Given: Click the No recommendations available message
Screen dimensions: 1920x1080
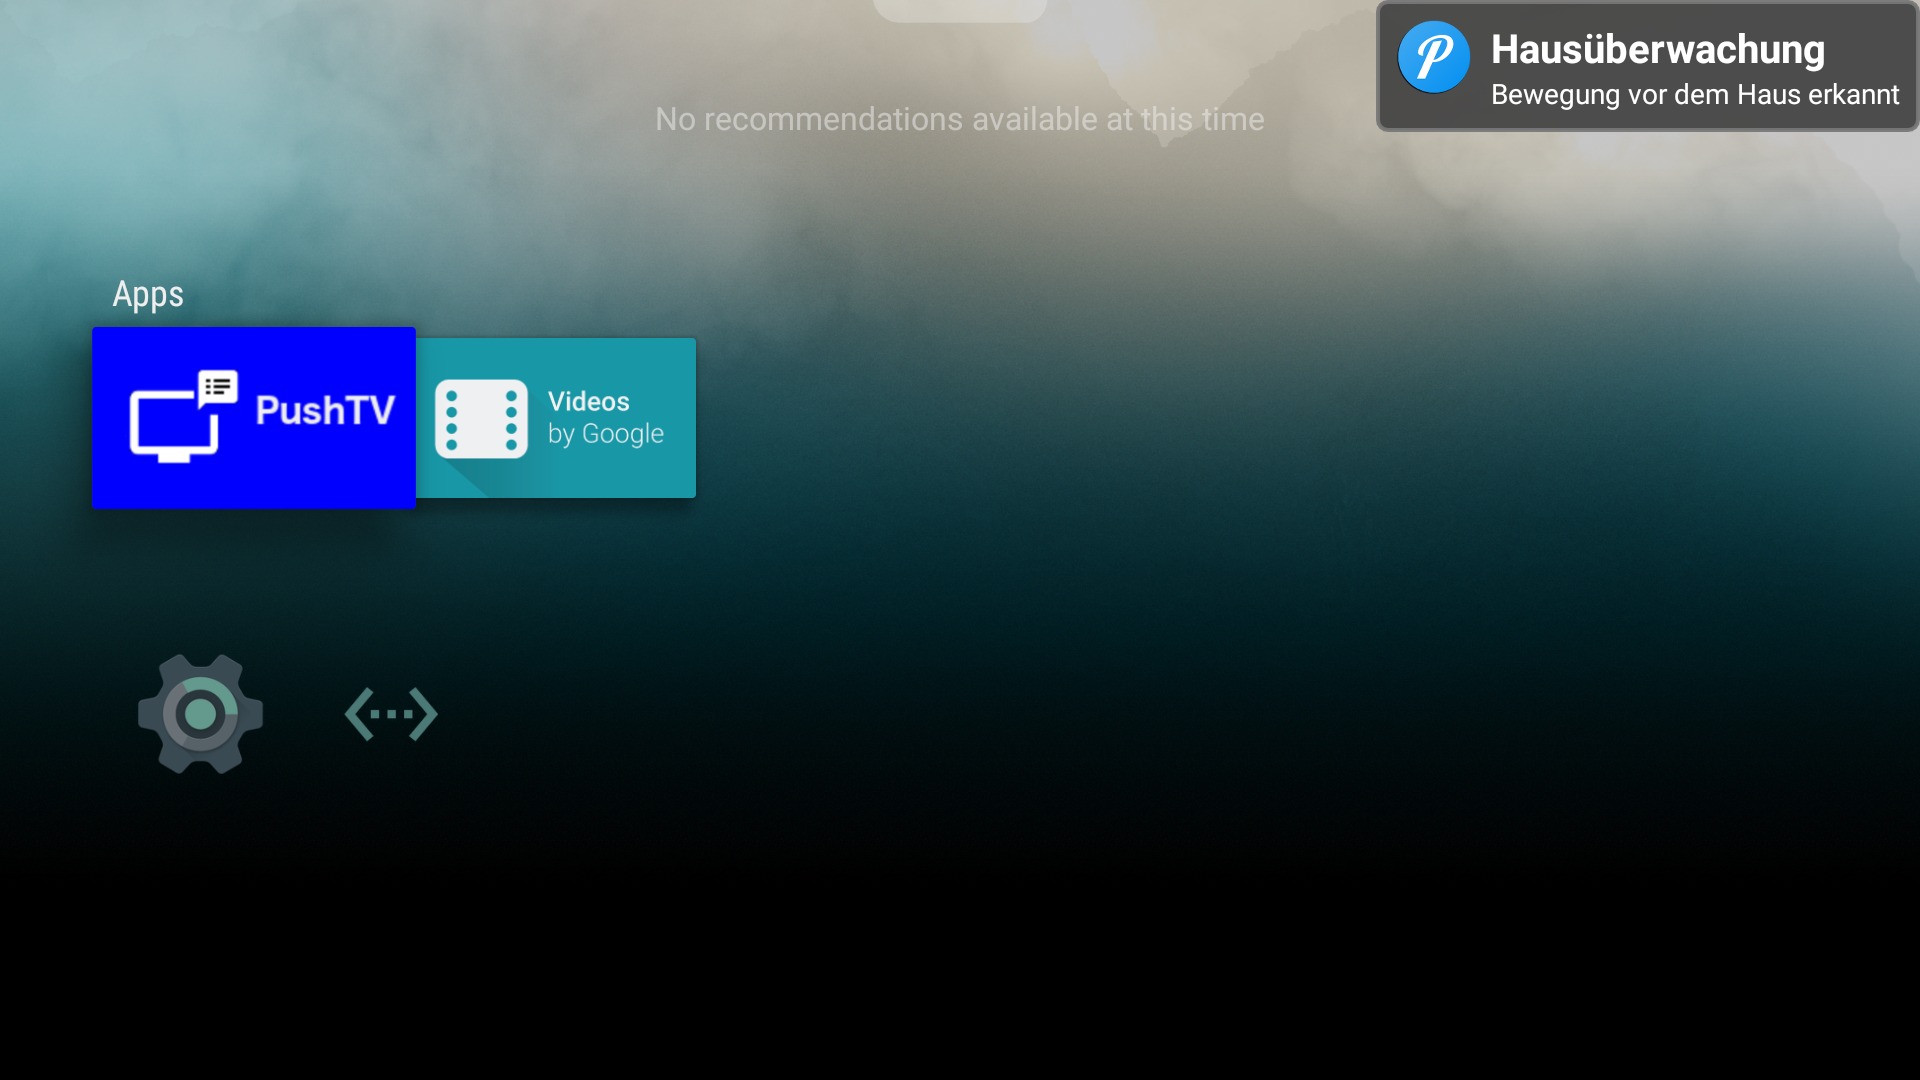Looking at the screenshot, I should [x=958, y=118].
